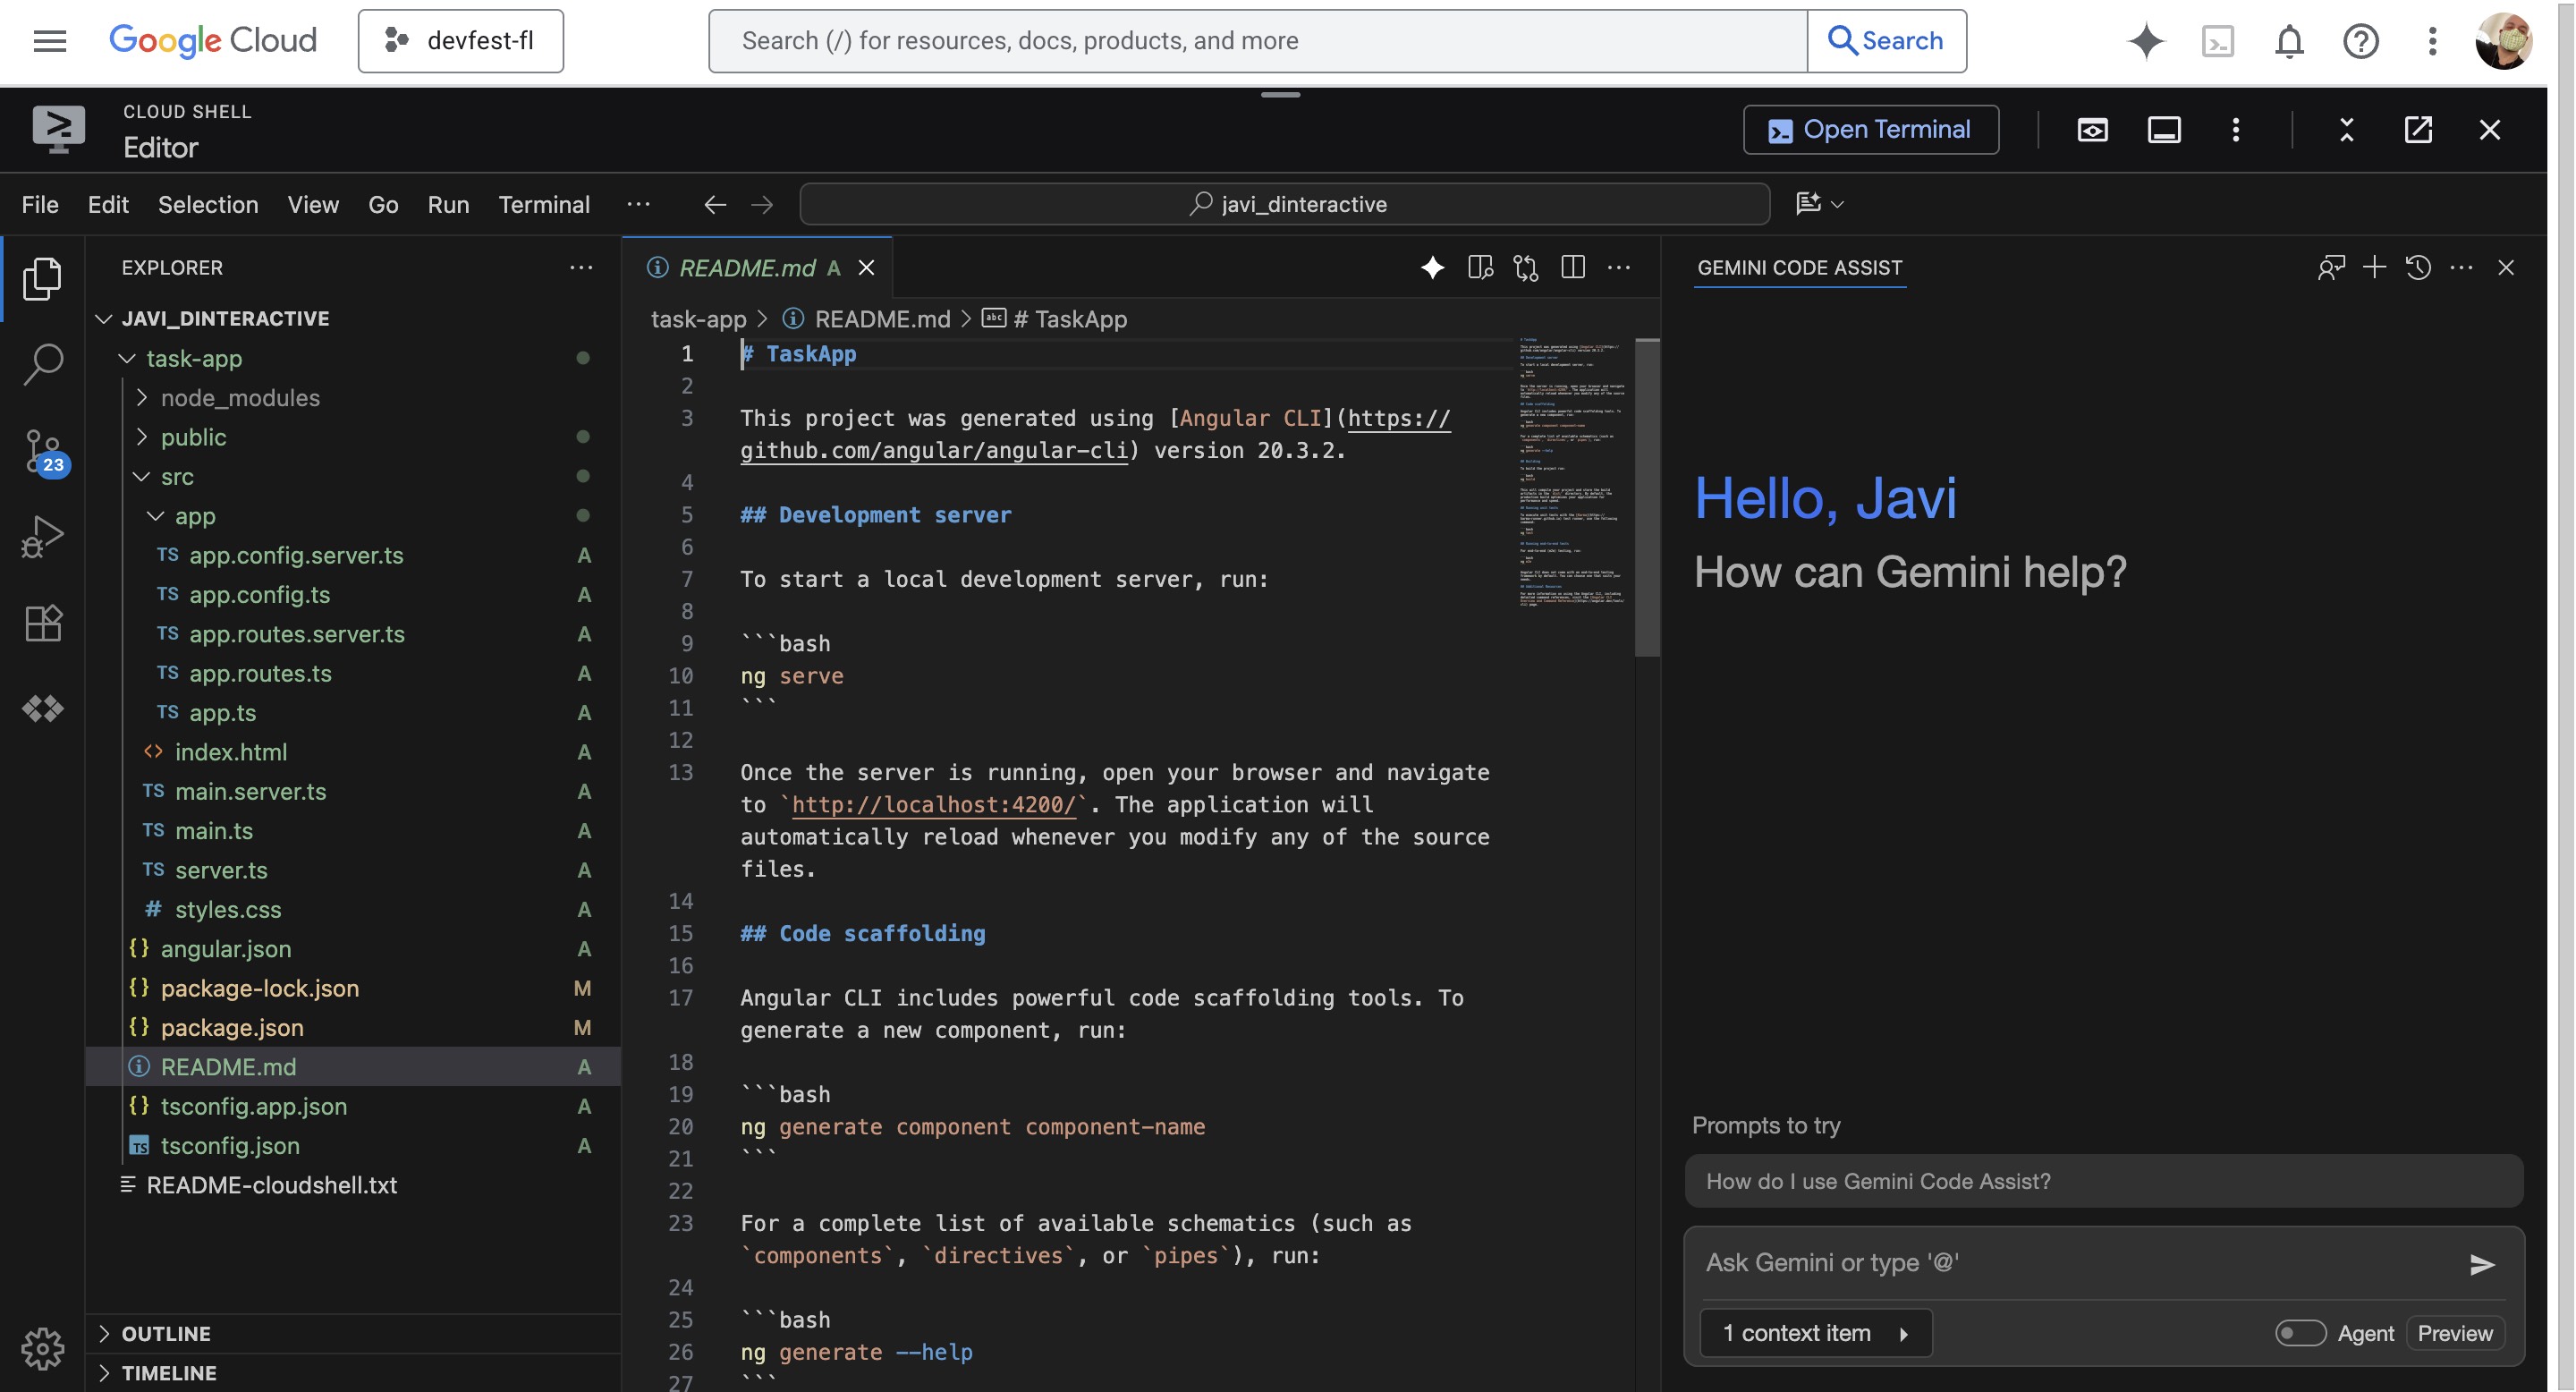2576x1392 pixels.
Task: Open the Markdown preview to the side
Action: (1481, 267)
